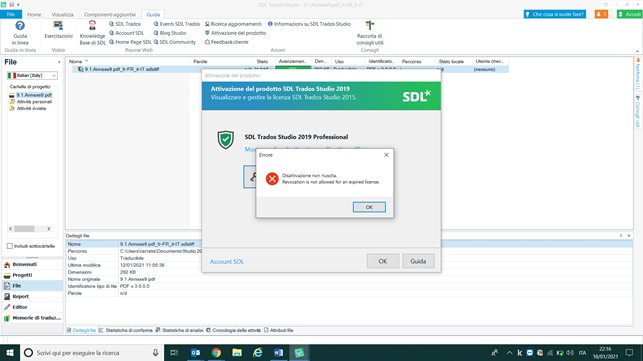The height and width of the screenshot is (361, 643).
Task: Open Knowledge Base di SDL
Action: tap(92, 33)
